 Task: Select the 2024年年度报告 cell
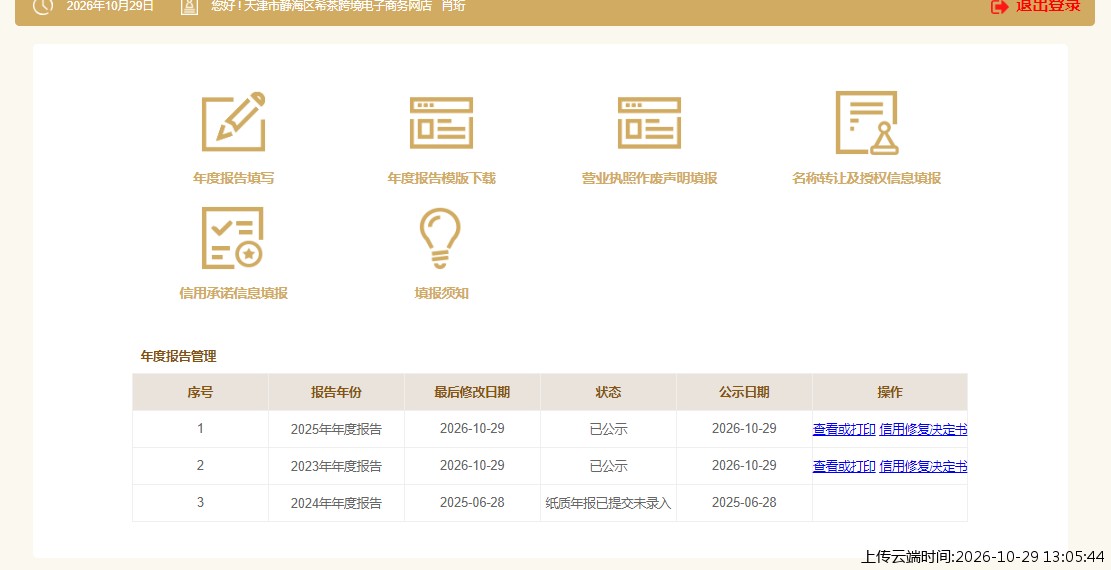(x=337, y=503)
